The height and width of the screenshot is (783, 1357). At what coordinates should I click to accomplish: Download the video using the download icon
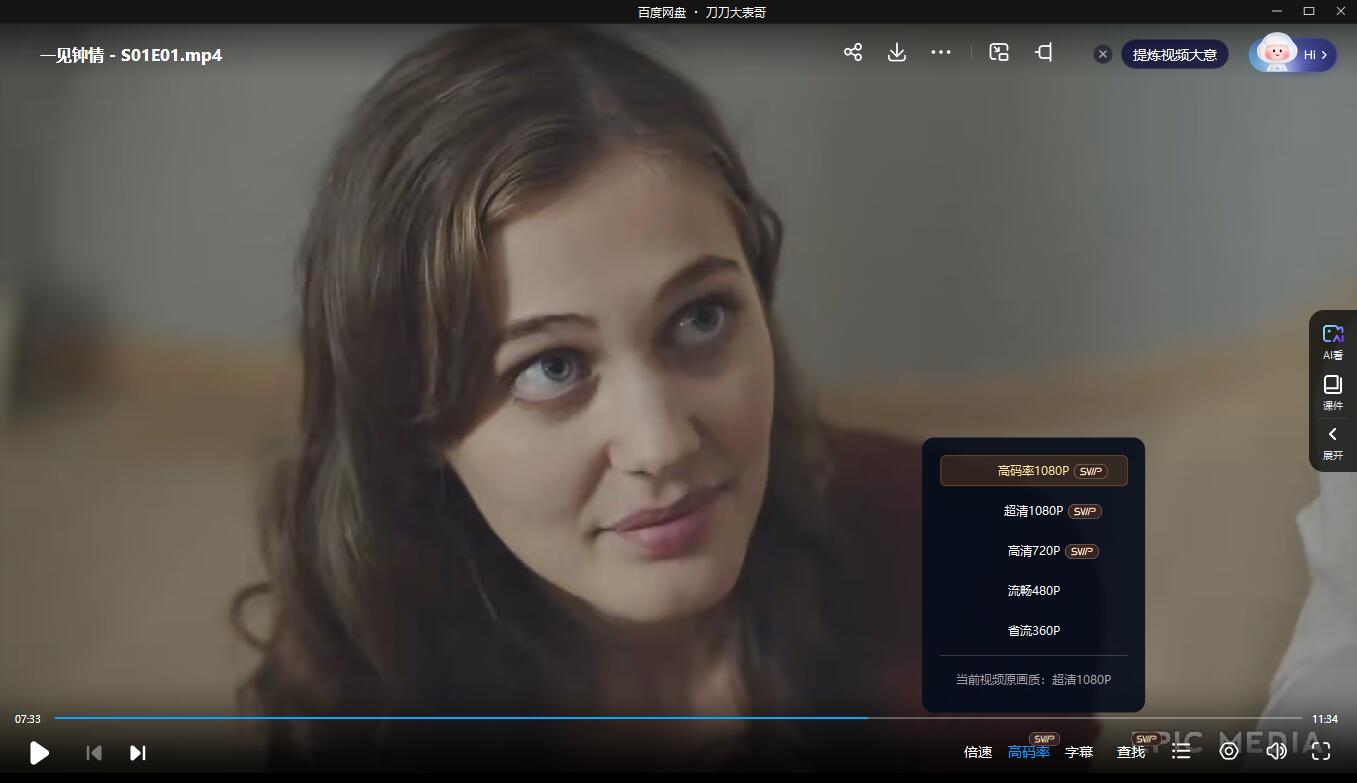tap(896, 53)
